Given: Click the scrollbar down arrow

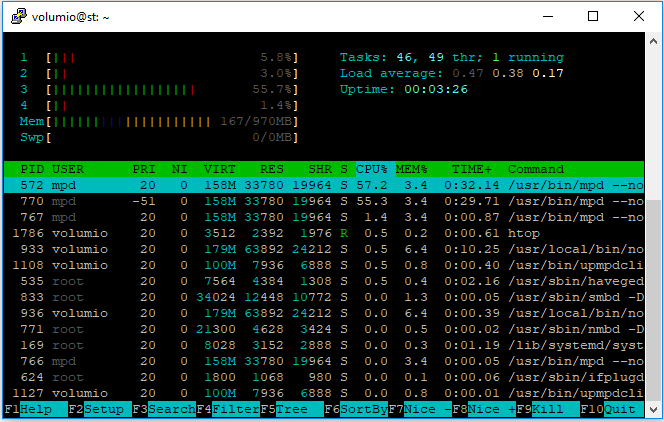Looking at the screenshot, I should pos(653,409).
